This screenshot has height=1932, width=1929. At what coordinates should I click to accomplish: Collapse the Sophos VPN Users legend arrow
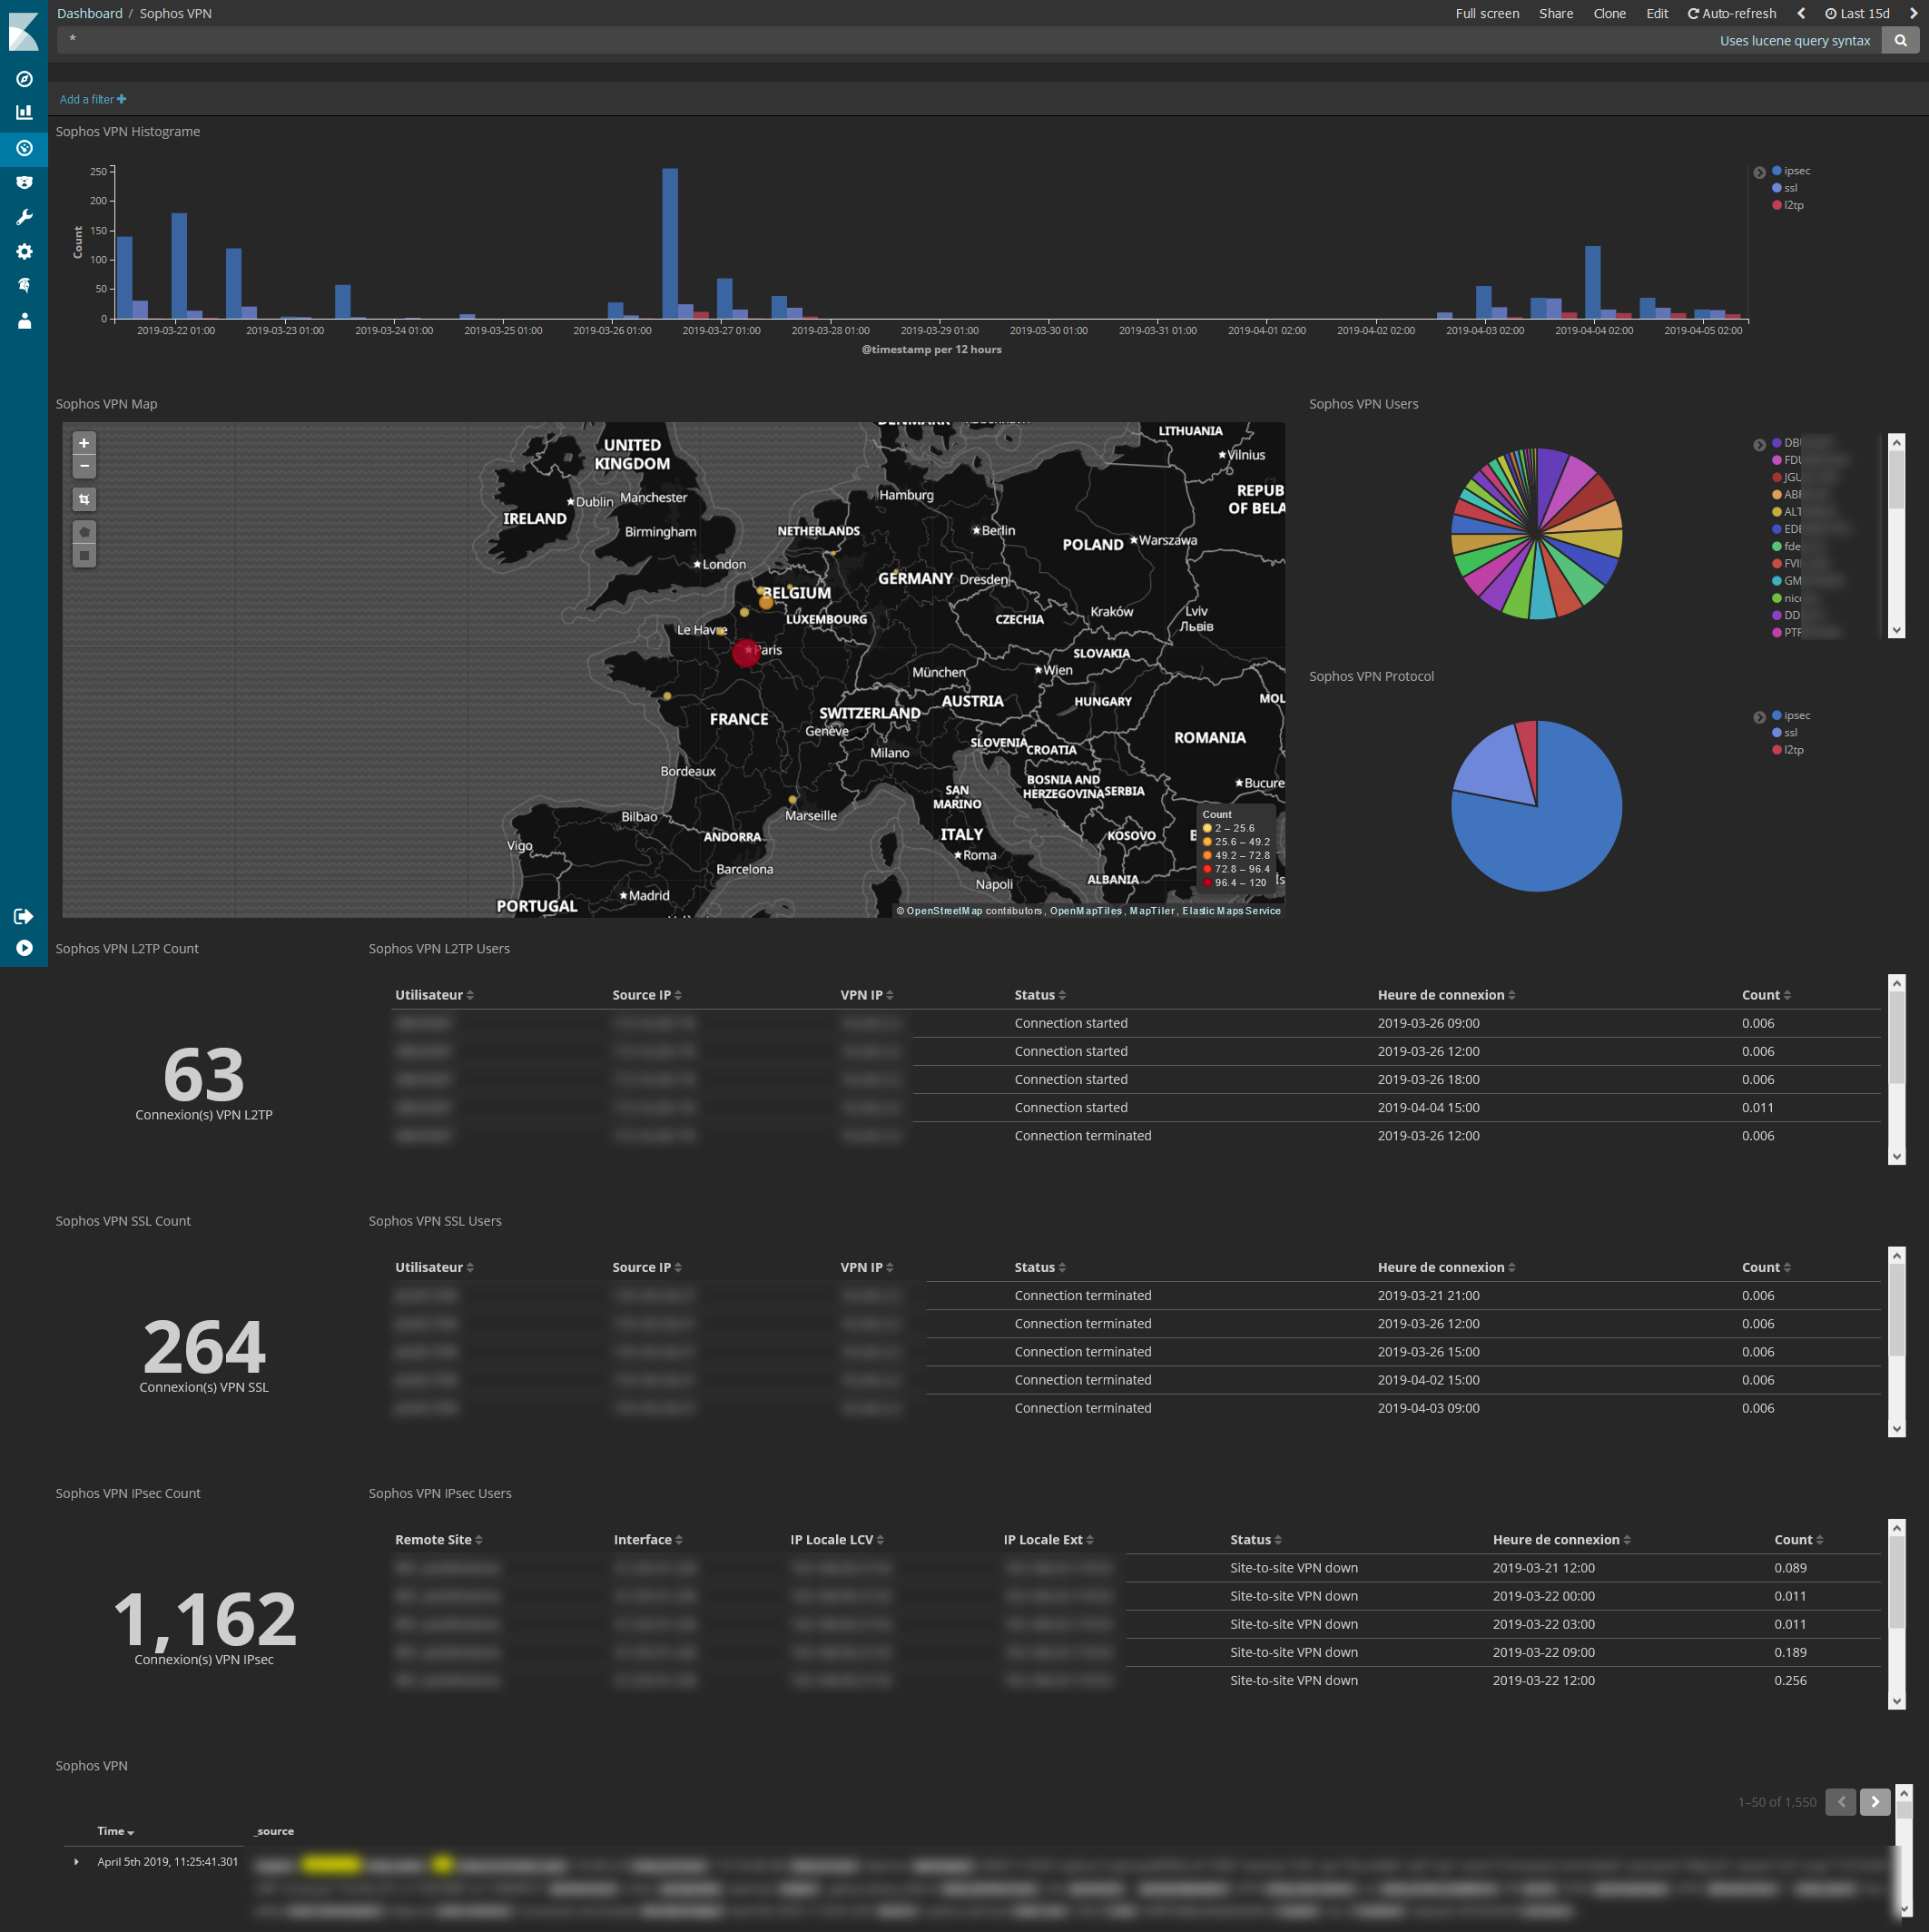pos(1759,445)
